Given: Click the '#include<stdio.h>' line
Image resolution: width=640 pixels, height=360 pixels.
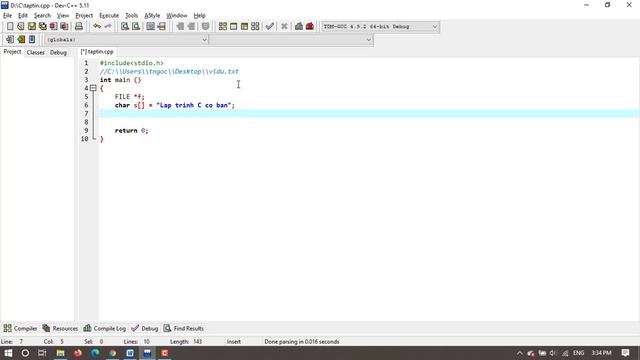Looking at the screenshot, I should coord(131,63).
